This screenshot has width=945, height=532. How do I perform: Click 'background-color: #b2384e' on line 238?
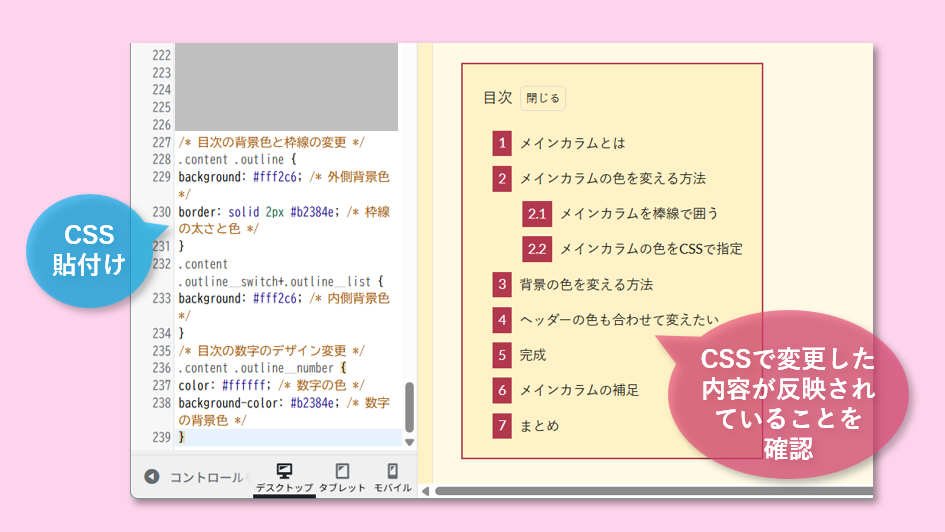[x=256, y=403]
